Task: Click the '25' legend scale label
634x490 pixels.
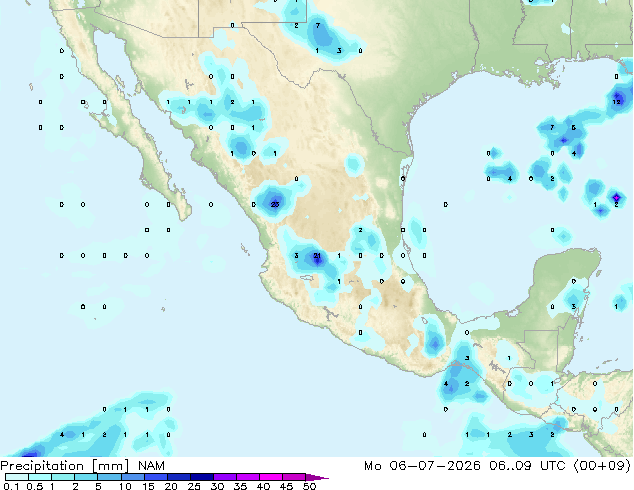Action: pyautogui.click(x=194, y=486)
